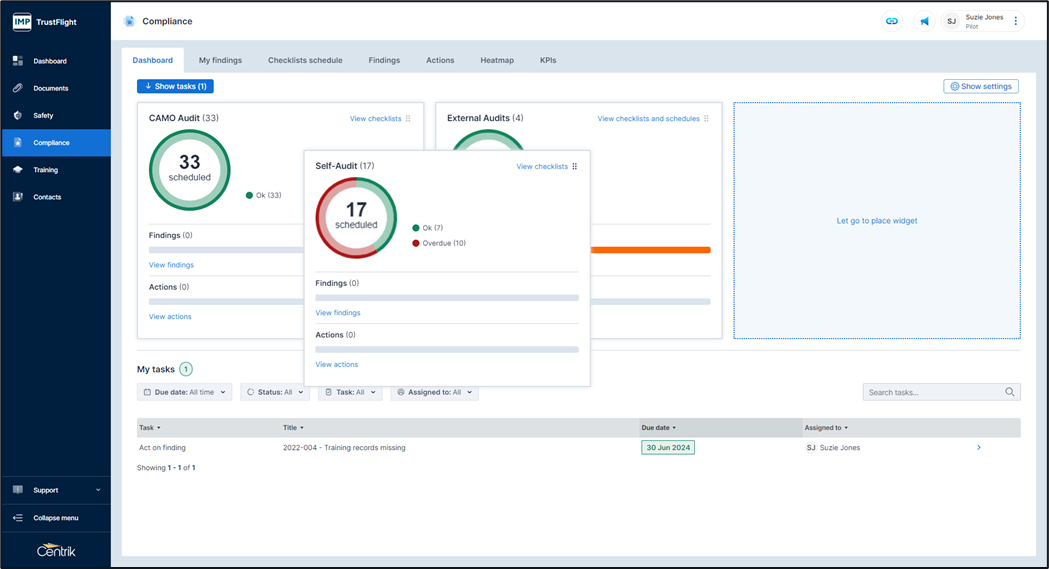The height and width of the screenshot is (569, 1049).
Task: Click the Self-Audit donut chart
Action: click(x=356, y=218)
